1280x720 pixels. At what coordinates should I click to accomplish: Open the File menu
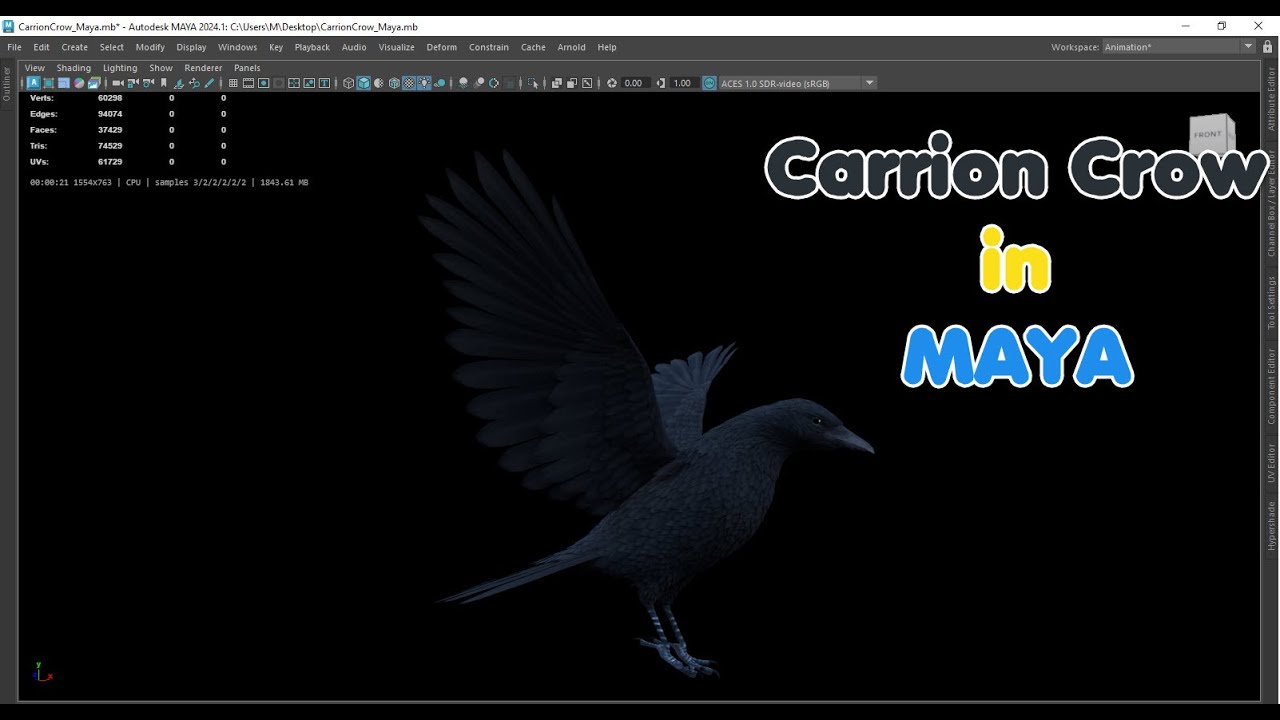(x=14, y=47)
